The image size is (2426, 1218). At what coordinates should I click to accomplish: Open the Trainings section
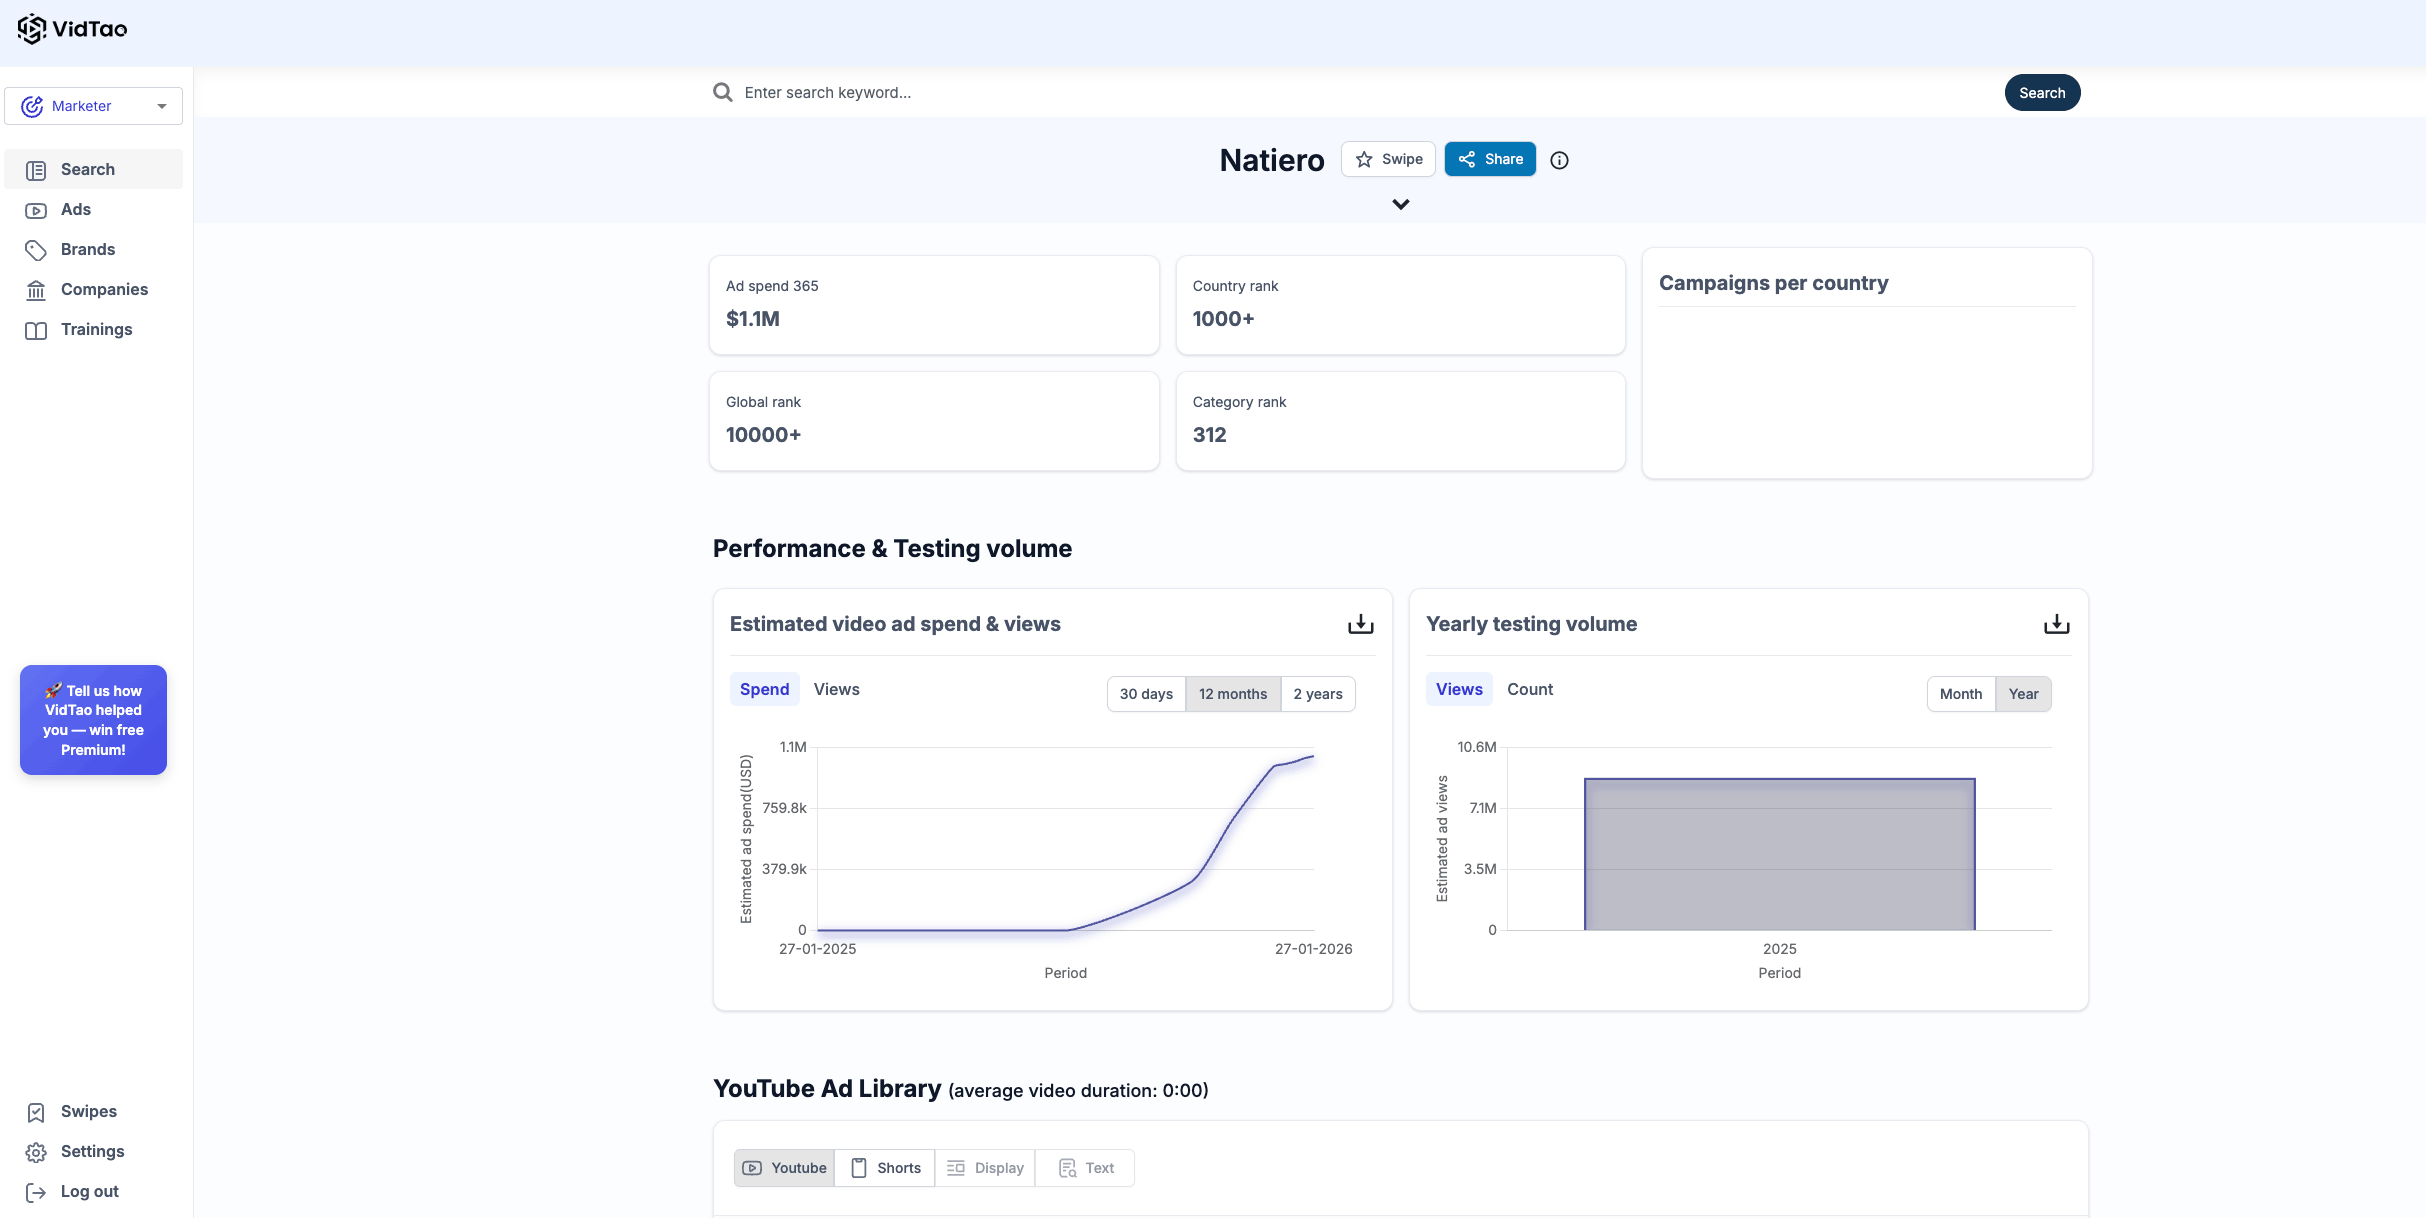click(95, 329)
